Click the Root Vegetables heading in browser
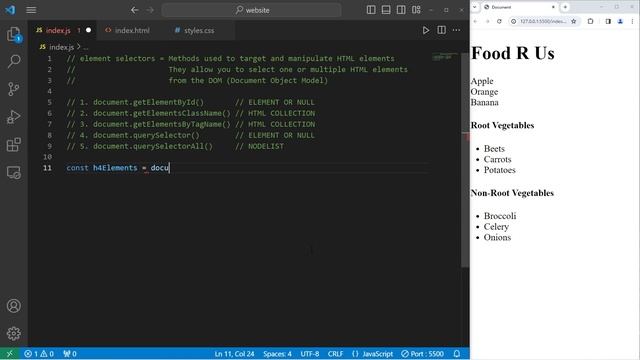Image resolution: width=640 pixels, height=360 pixels. pos(502,125)
